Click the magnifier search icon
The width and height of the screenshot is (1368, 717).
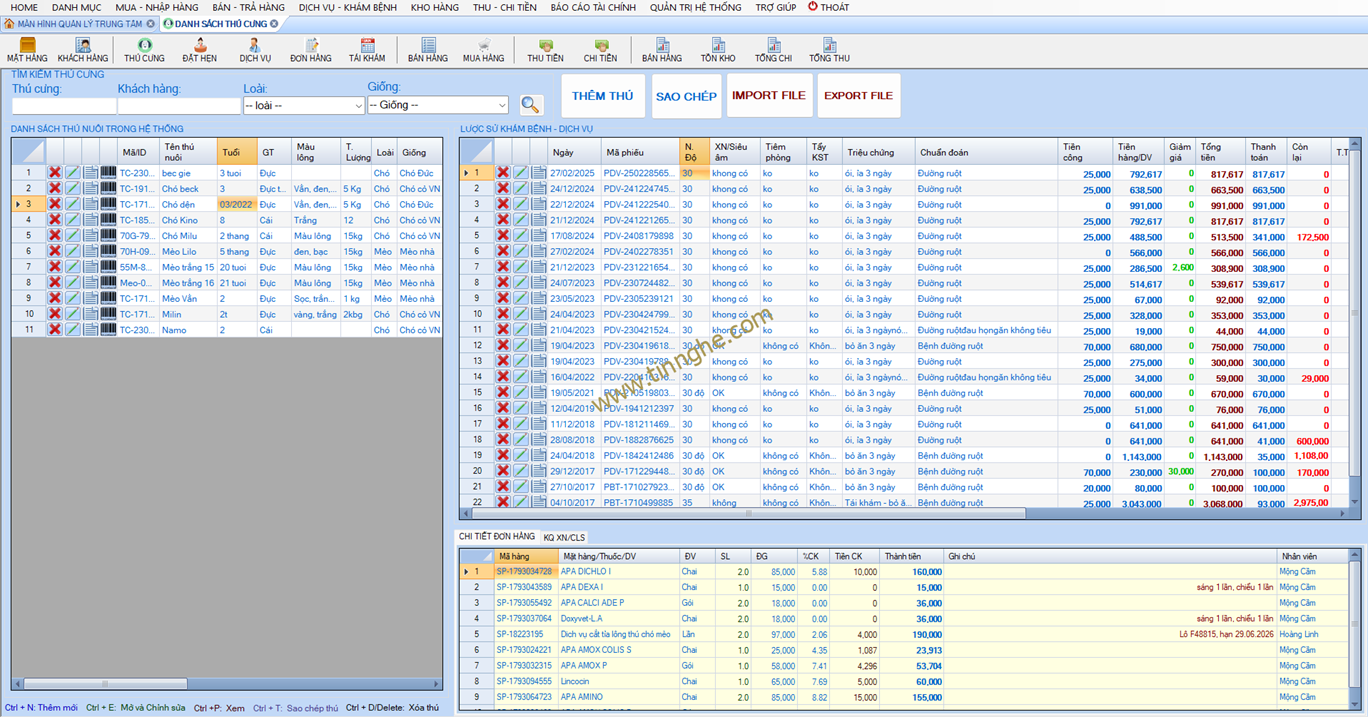click(531, 105)
